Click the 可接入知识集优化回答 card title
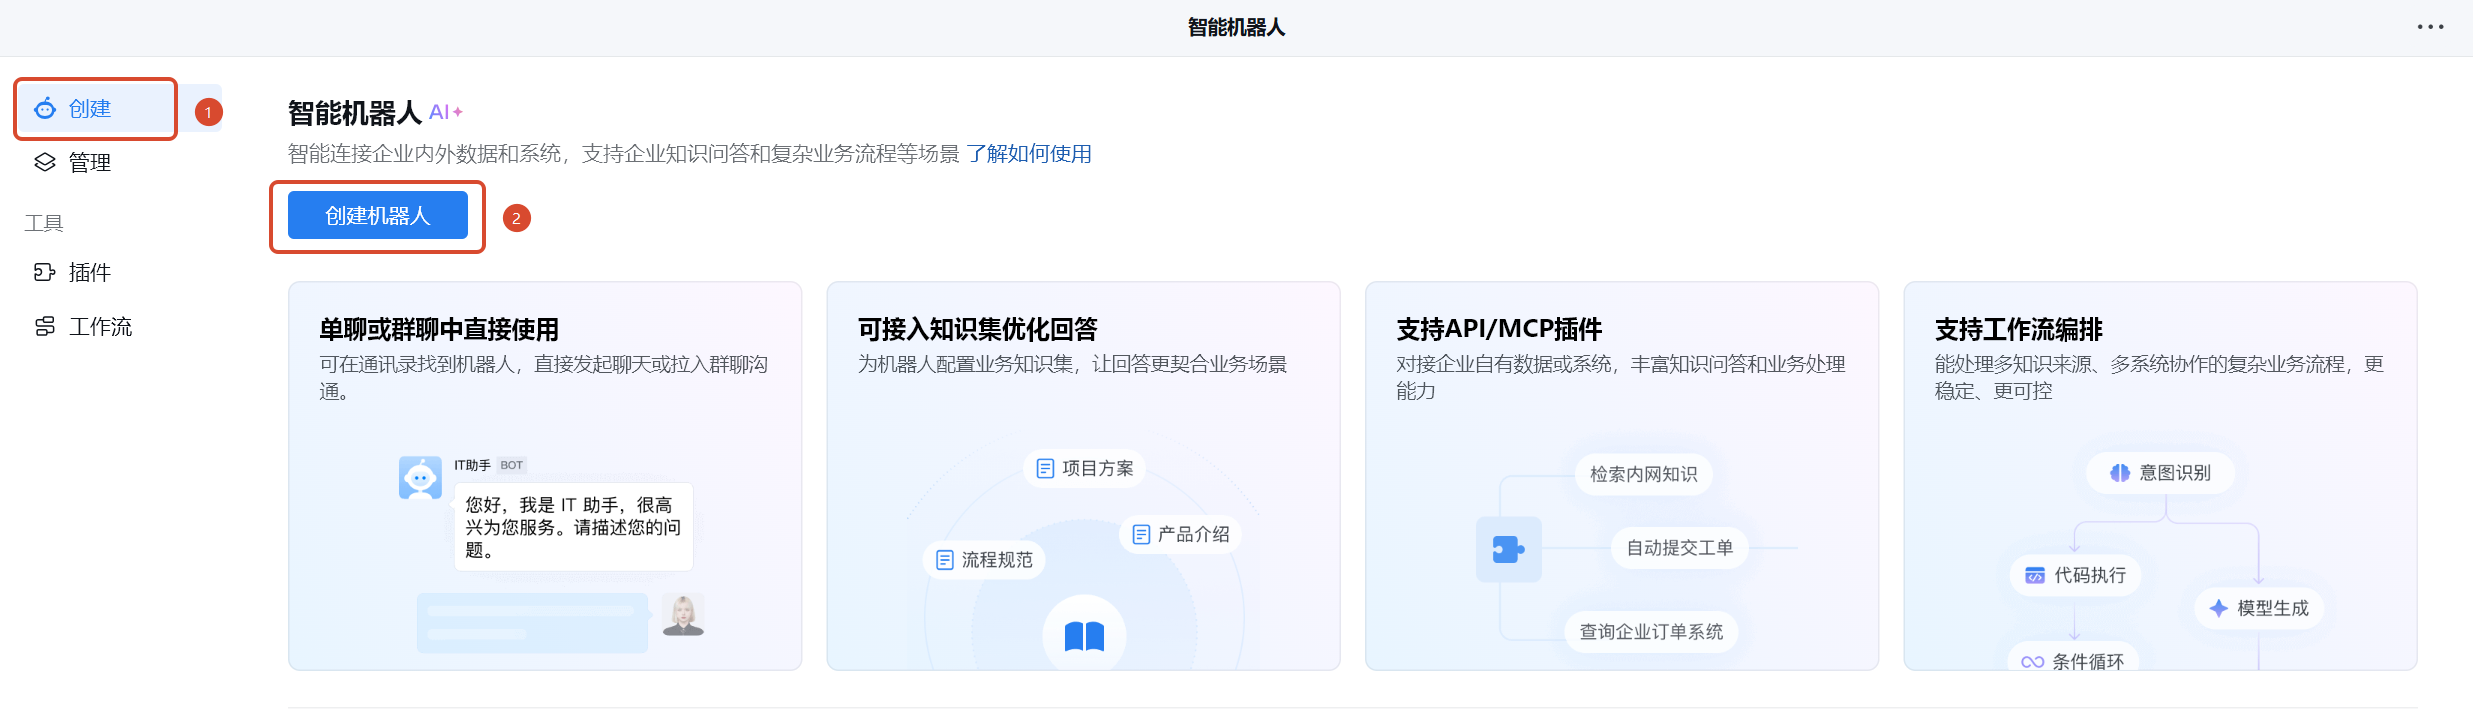Viewport: 2473px width, 714px height. (978, 329)
